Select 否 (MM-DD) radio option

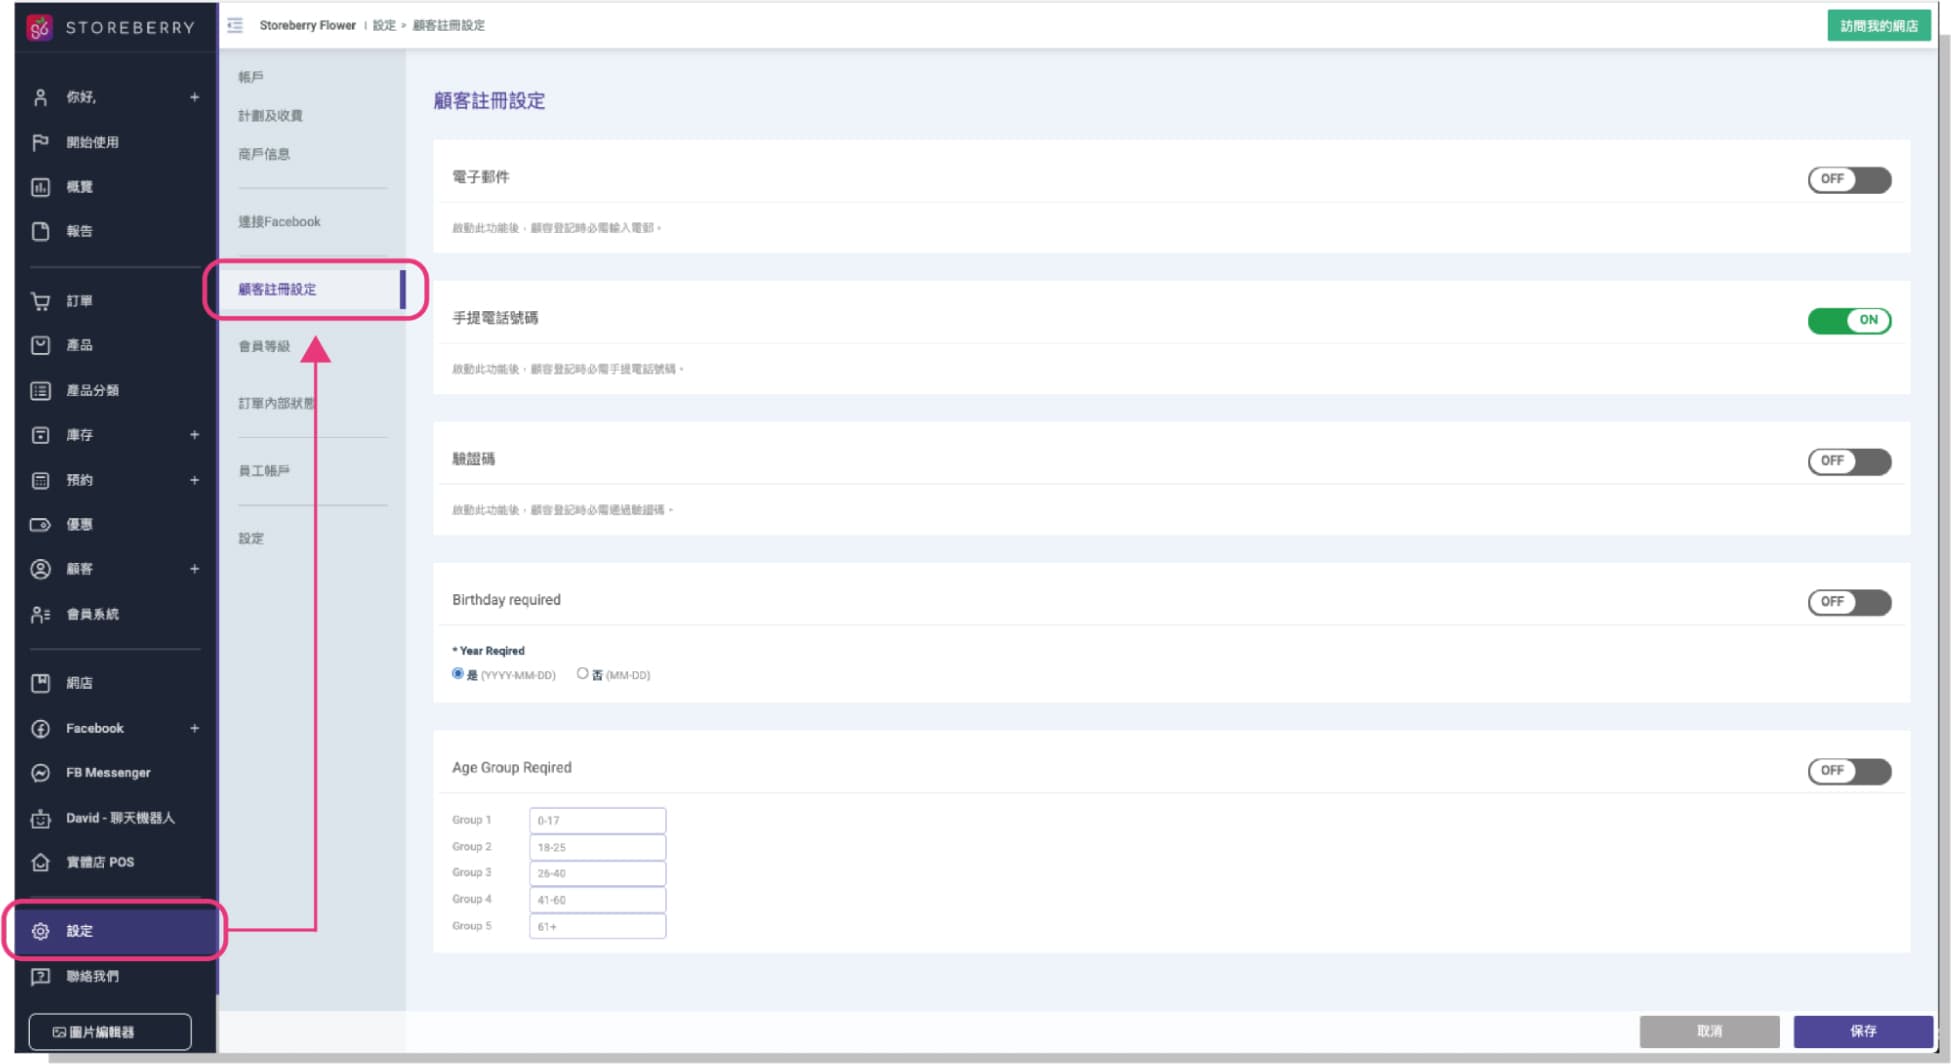click(582, 674)
